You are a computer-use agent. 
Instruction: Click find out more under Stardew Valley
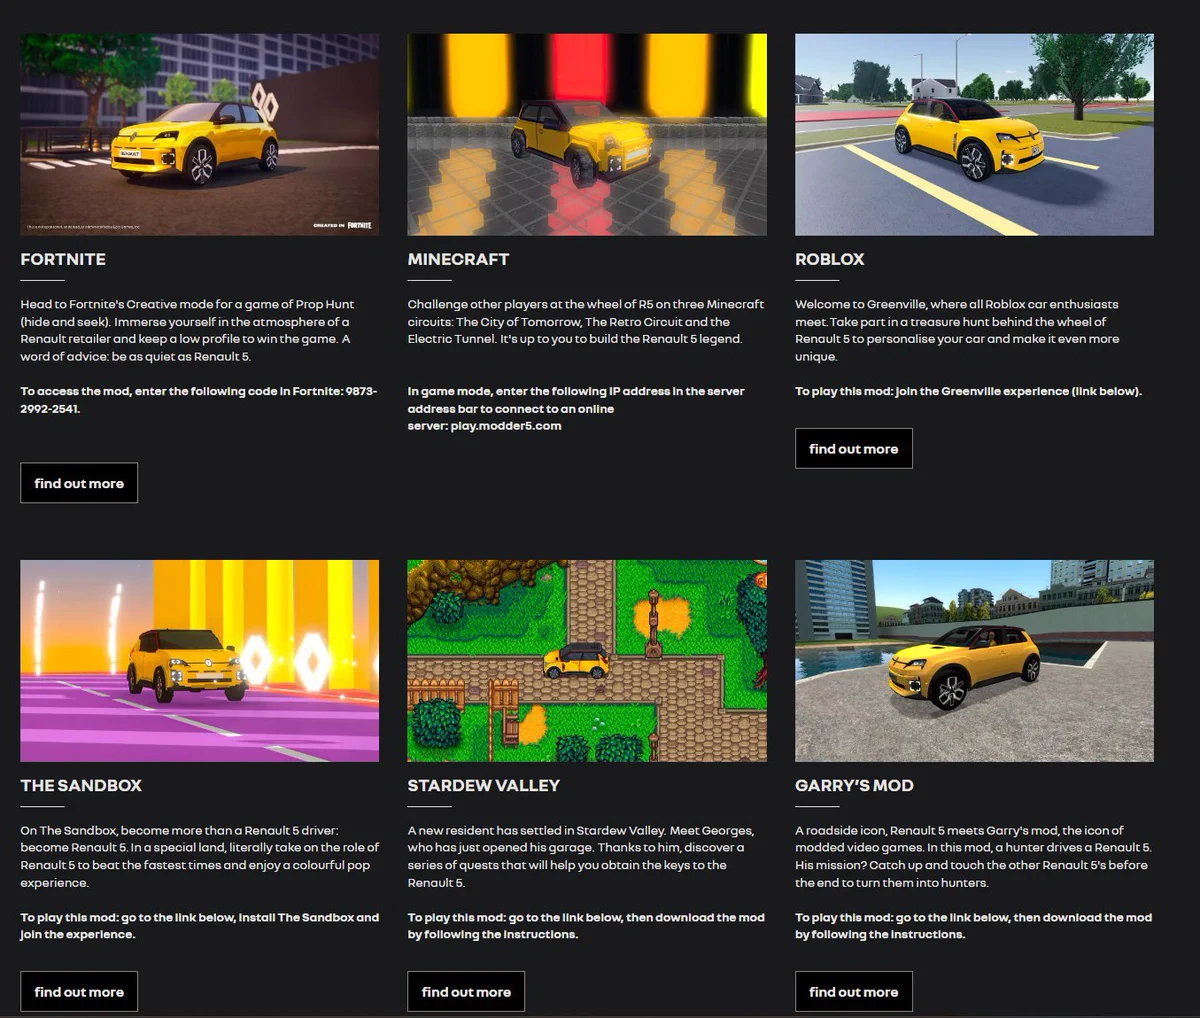pyautogui.click(x=466, y=992)
